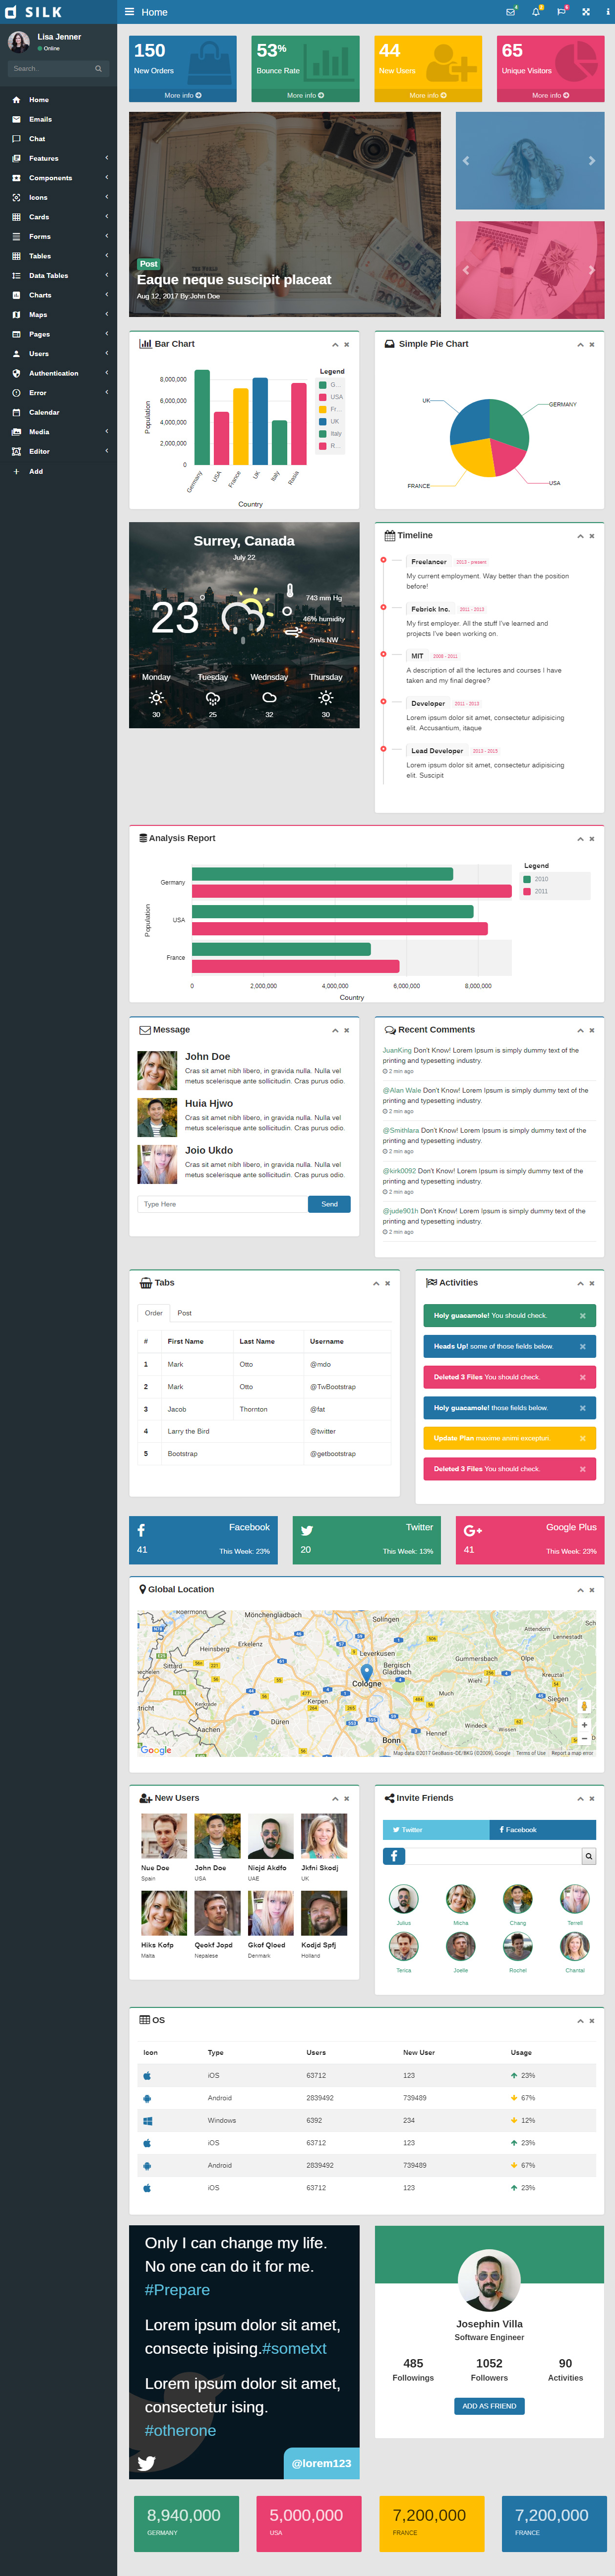
Task: Expand the Charts submenu chevron
Action: coord(107,294)
